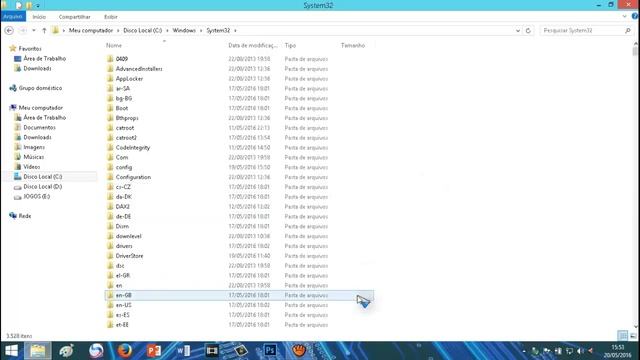640x360 pixels.
Task: Select the AppLocker folder
Action: click(129, 78)
